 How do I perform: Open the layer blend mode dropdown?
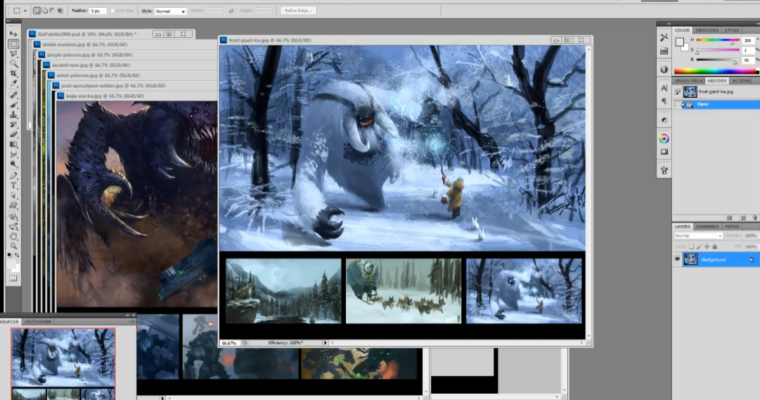[x=698, y=235]
